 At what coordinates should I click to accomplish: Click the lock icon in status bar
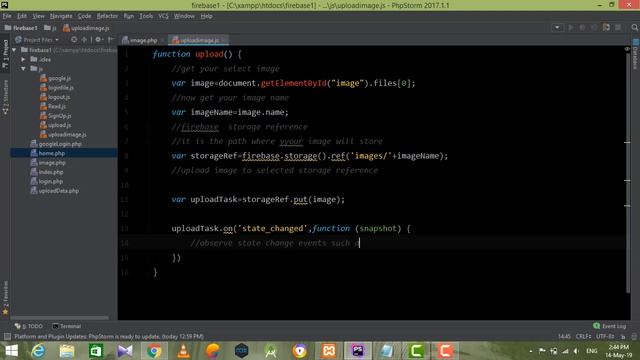click(623, 336)
